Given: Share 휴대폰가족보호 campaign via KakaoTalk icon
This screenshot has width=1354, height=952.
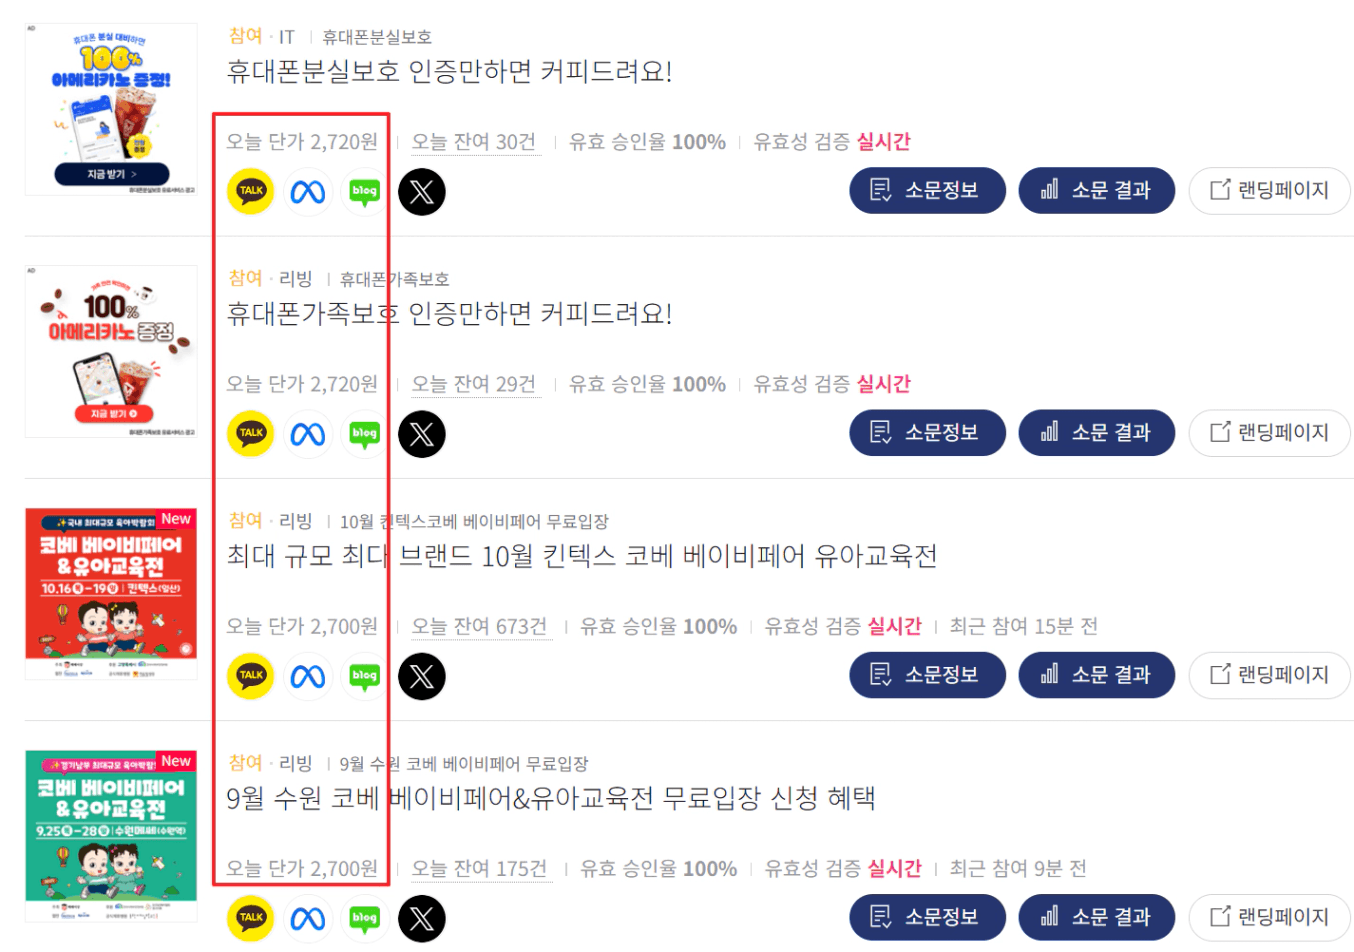Looking at the screenshot, I should 250,434.
